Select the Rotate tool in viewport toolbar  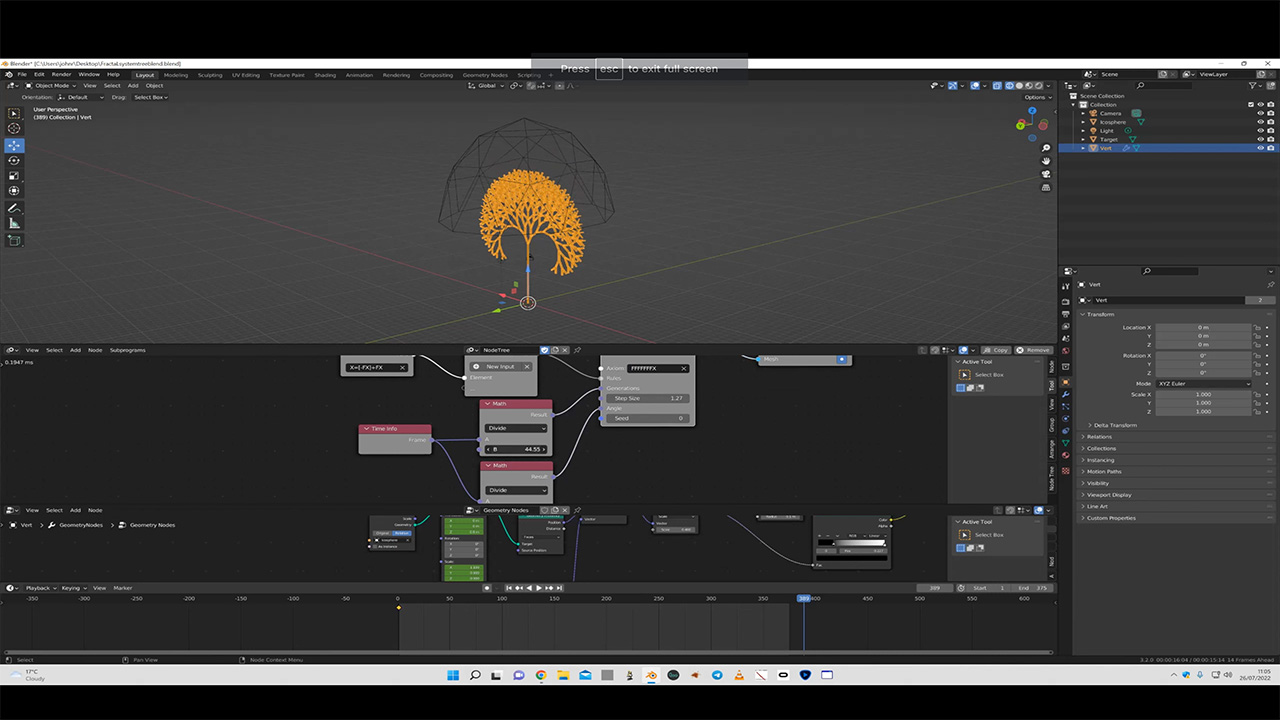tap(14, 160)
